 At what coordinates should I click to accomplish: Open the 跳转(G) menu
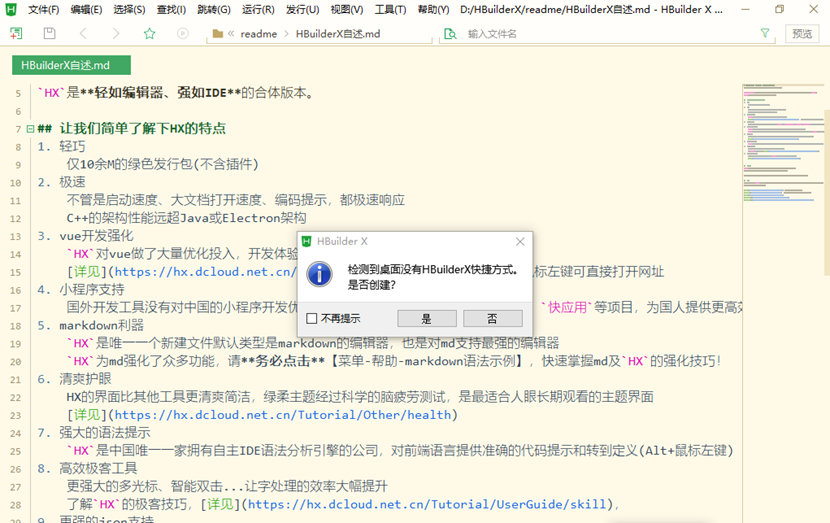(214, 10)
